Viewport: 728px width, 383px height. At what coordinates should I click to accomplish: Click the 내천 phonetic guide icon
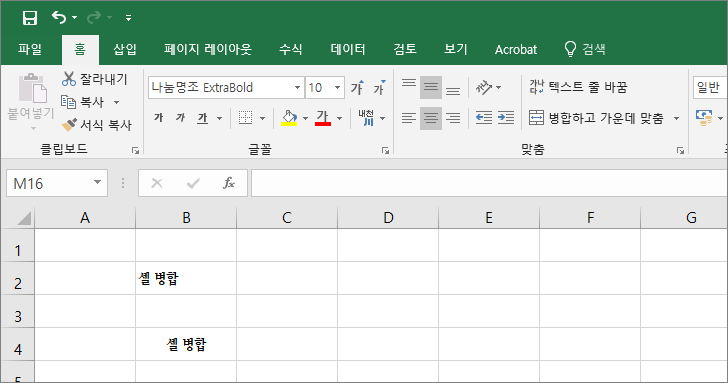tap(366, 118)
